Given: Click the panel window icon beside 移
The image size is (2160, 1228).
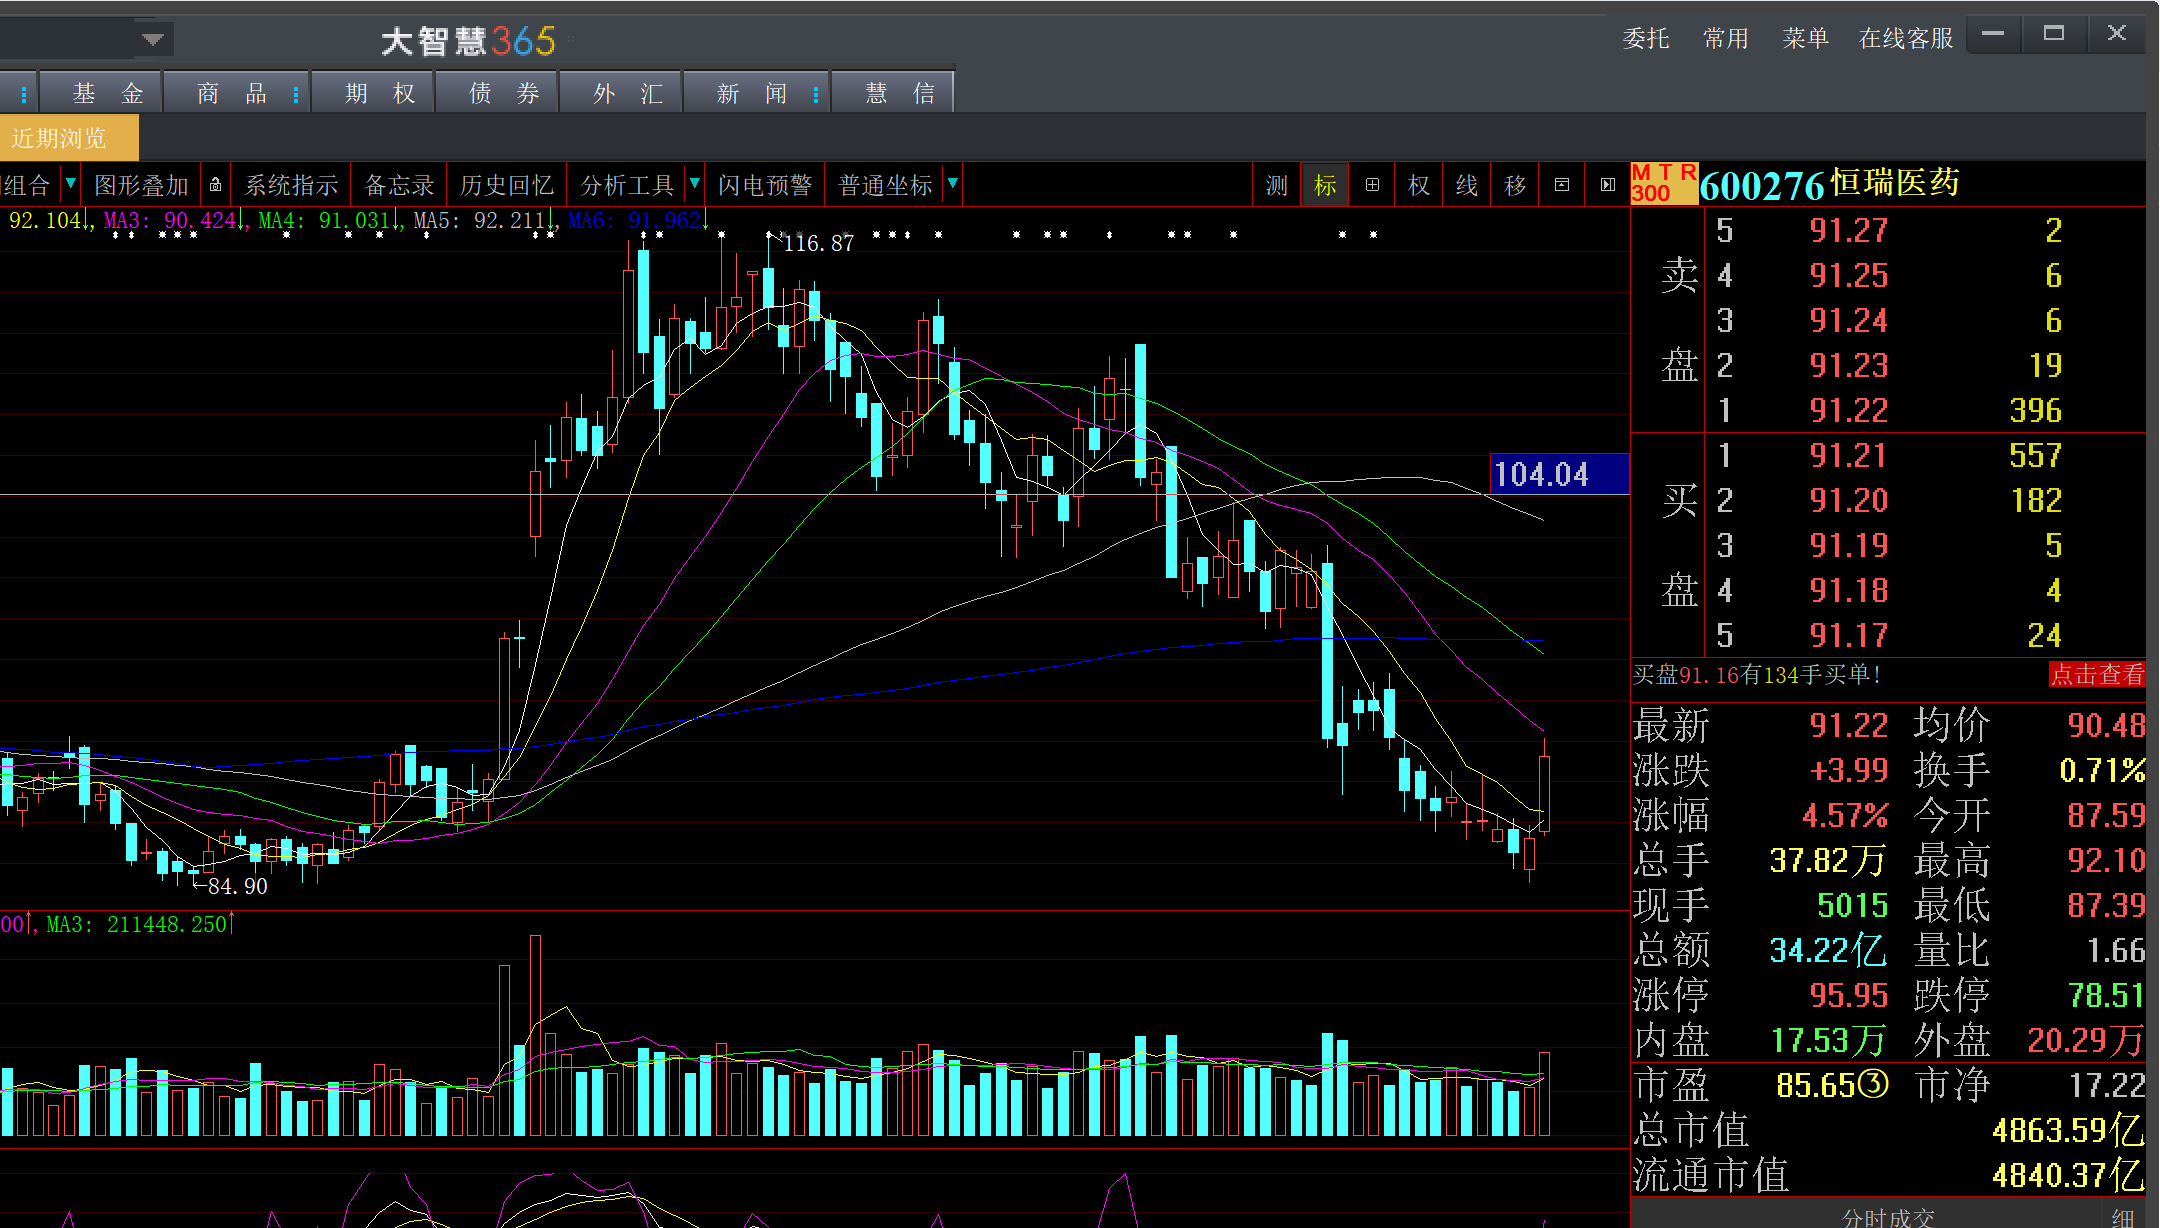Looking at the screenshot, I should point(1562,185).
